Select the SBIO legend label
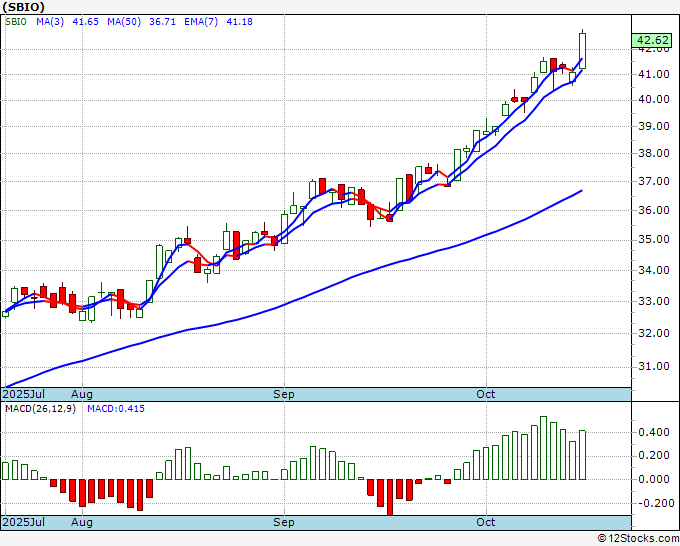Screen dimensions: 680x546 (x=16, y=22)
